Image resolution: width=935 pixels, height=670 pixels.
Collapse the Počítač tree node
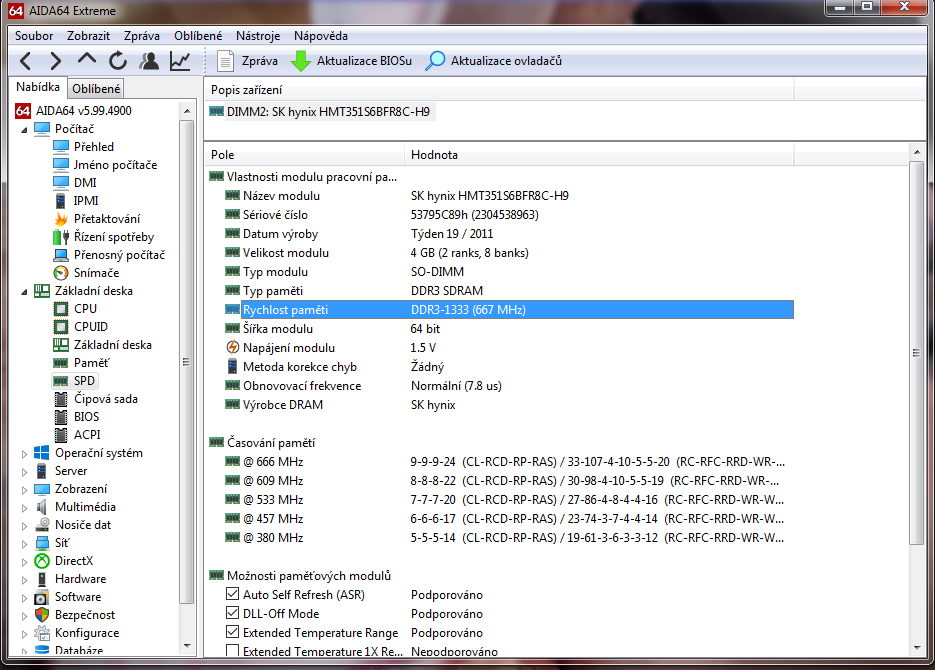click(x=24, y=129)
